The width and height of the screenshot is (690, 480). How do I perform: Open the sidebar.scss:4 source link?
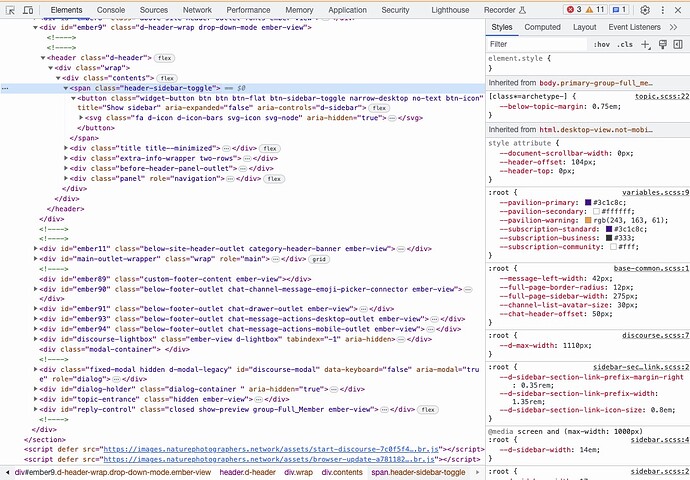click(660, 440)
